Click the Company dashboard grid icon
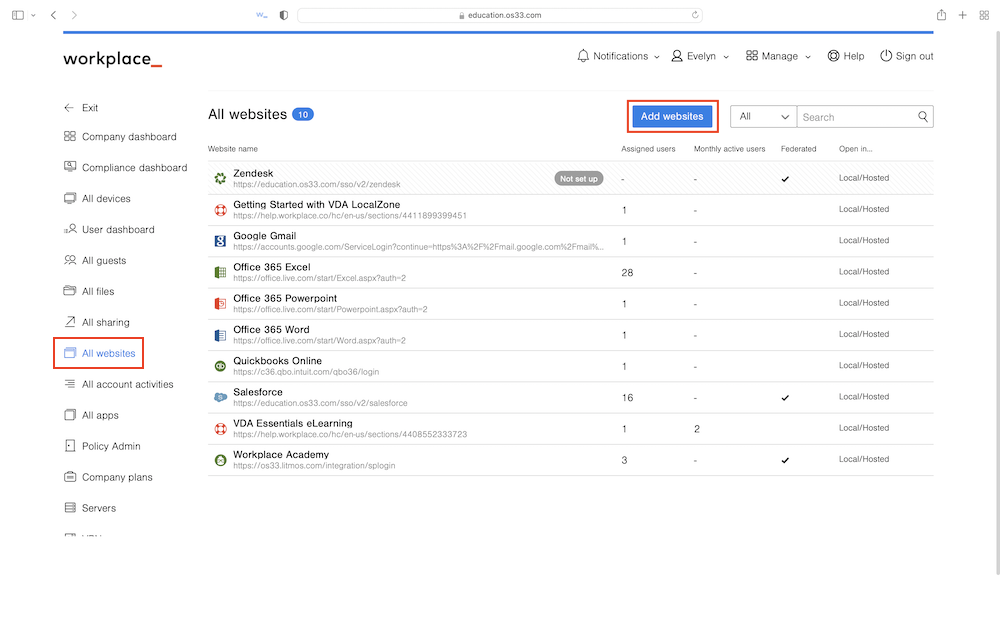1000x625 pixels. point(70,136)
